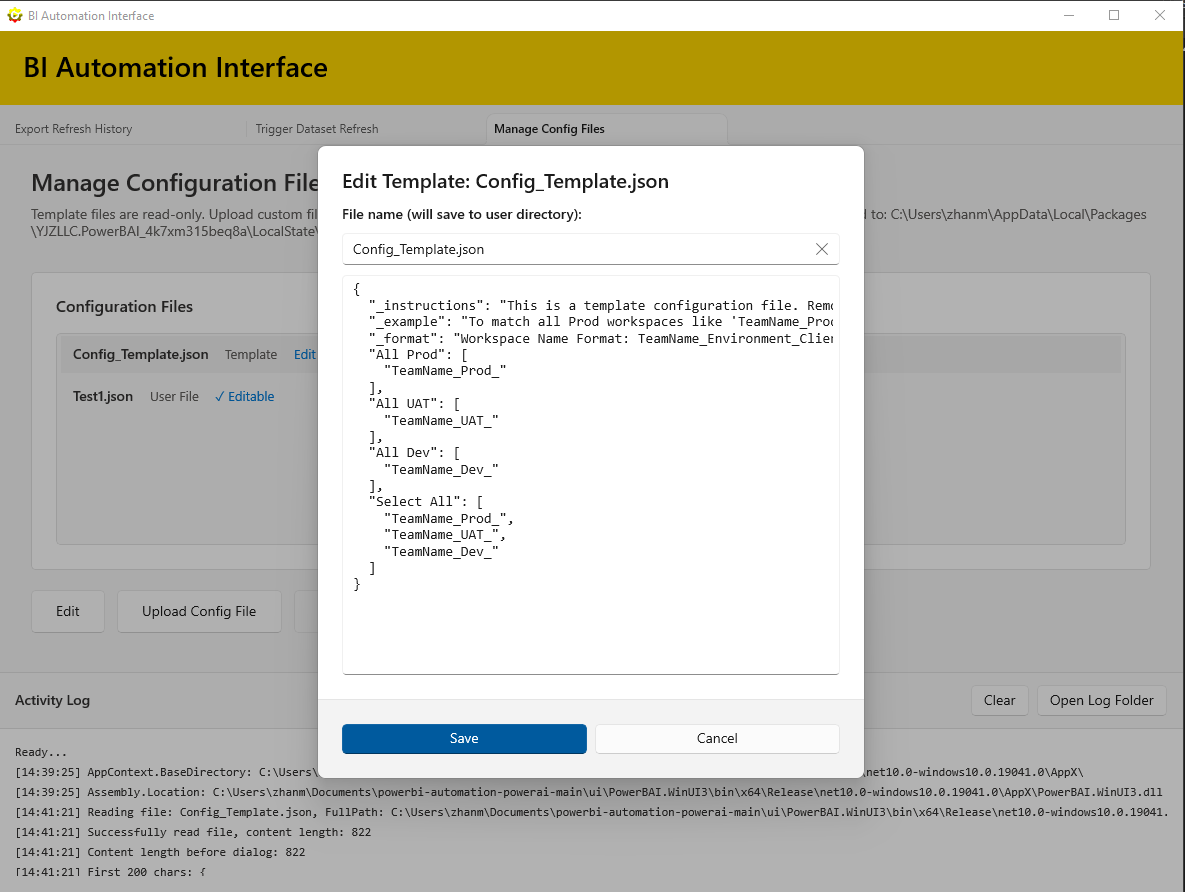Click the BI Automation Interface title bar icon
The height and width of the screenshot is (892, 1185).
pyautogui.click(x=14, y=15)
